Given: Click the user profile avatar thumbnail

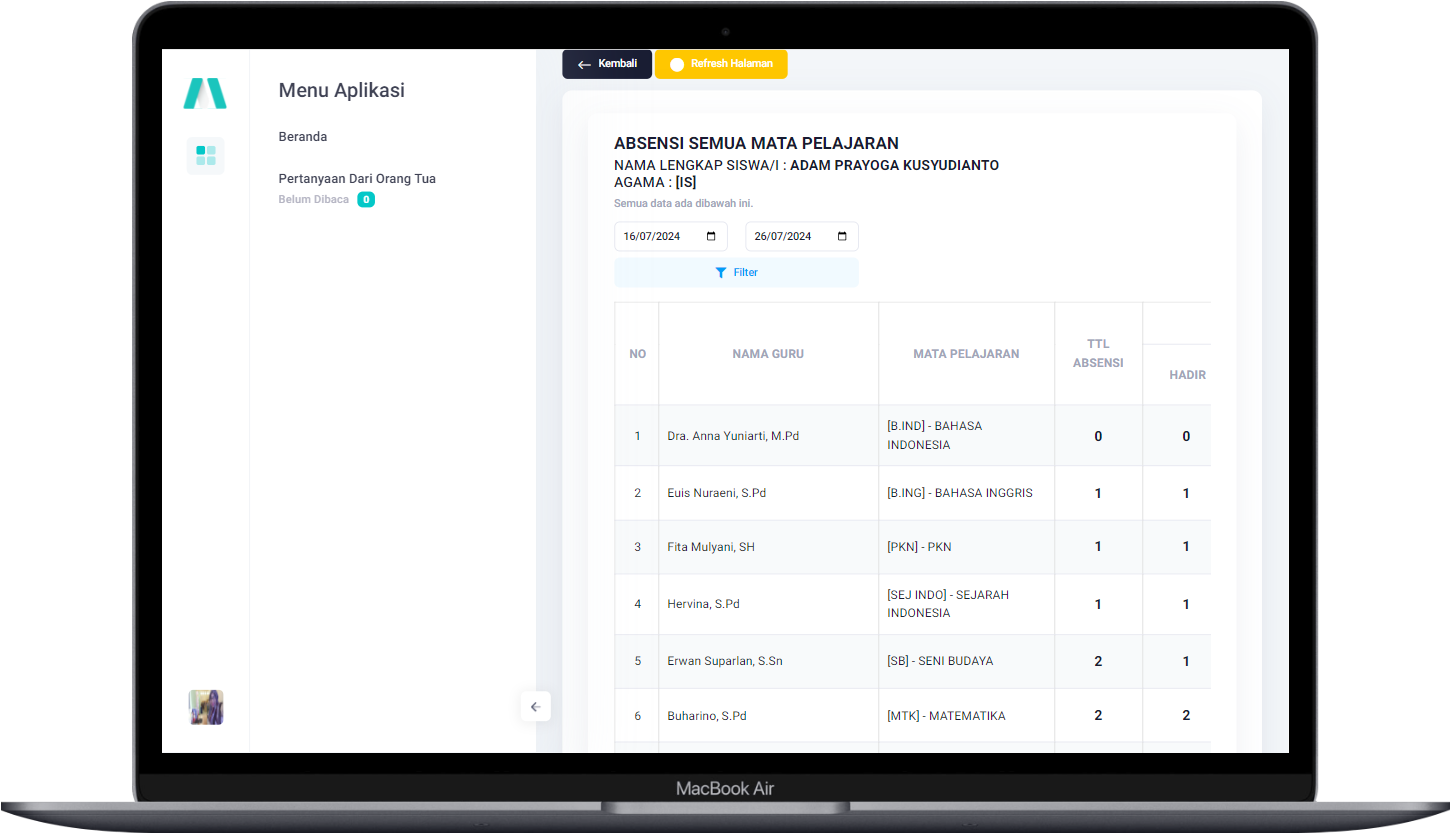Looking at the screenshot, I should (x=206, y=707).
